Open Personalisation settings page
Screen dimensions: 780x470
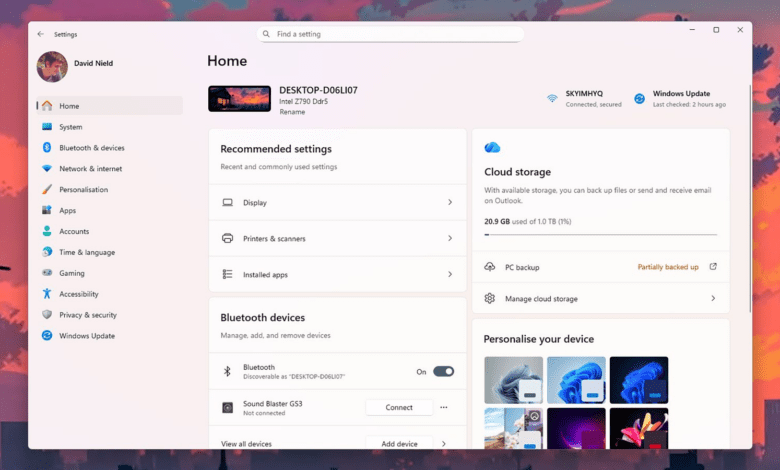(x=109, y=189)
